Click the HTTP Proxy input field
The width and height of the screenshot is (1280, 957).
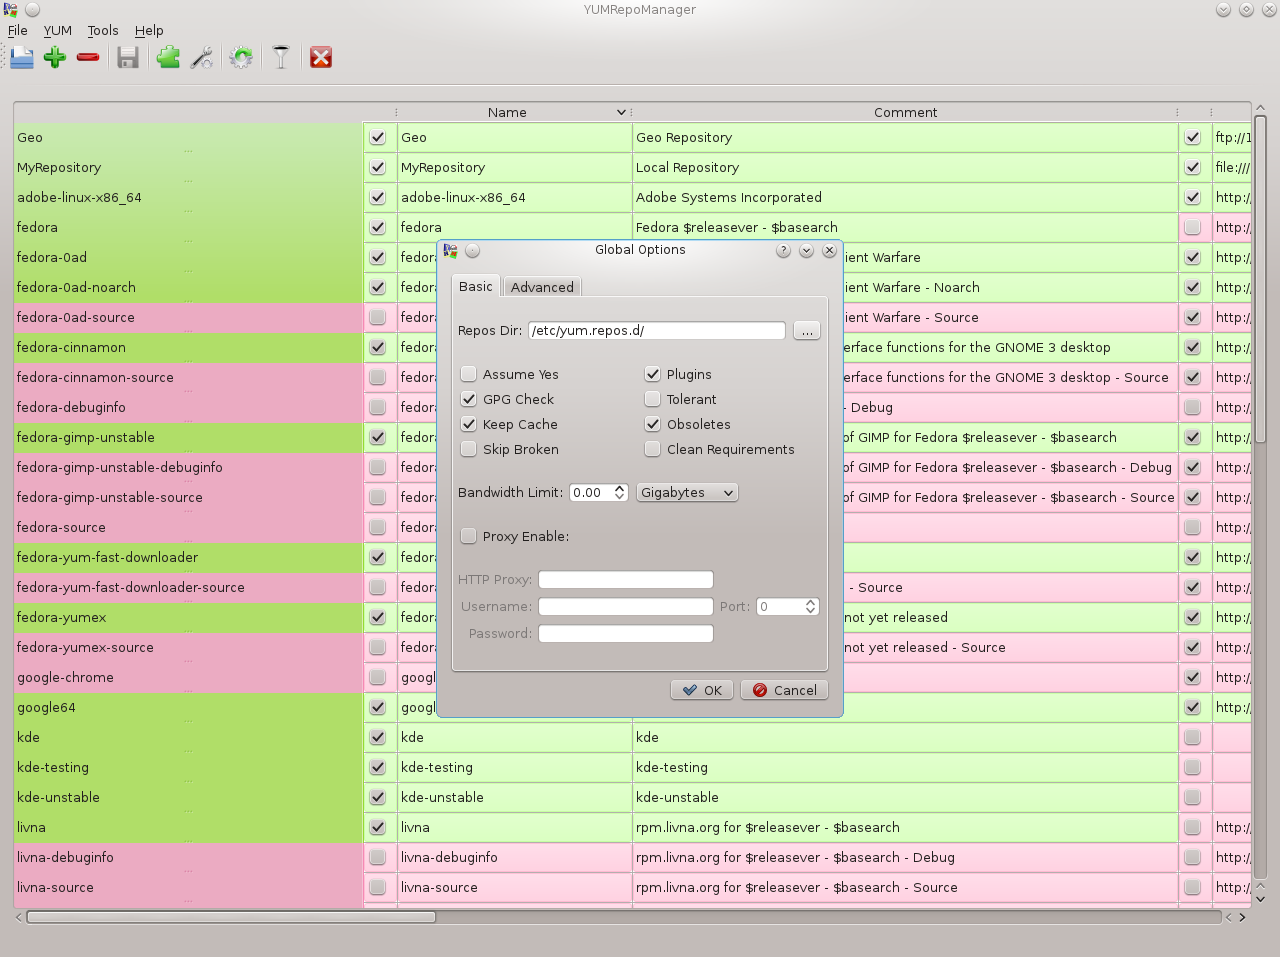(x=626, y=579)
